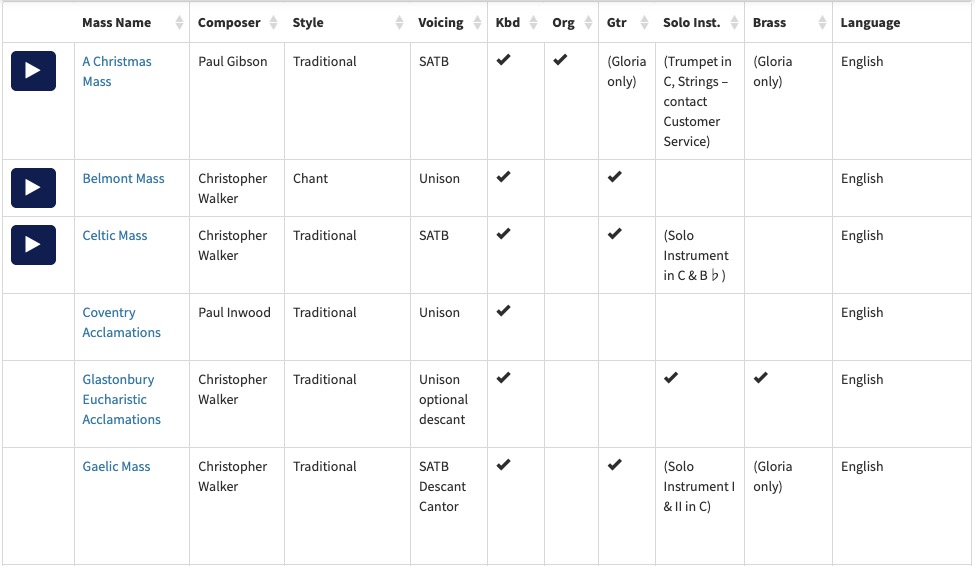Viewport: 975px width, 566px height.
Task: Sort by Voicing column arrows
Action: click(x=477, y=23)
